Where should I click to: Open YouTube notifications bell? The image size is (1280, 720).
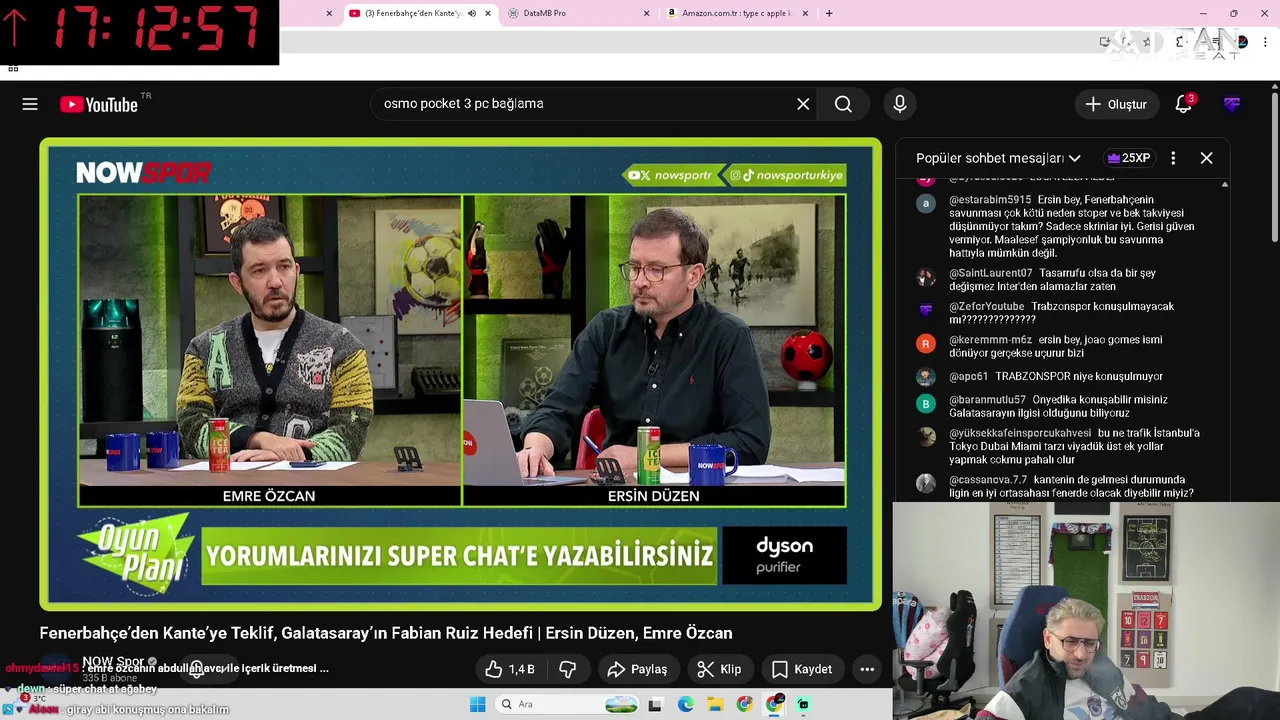(1184, 104)
